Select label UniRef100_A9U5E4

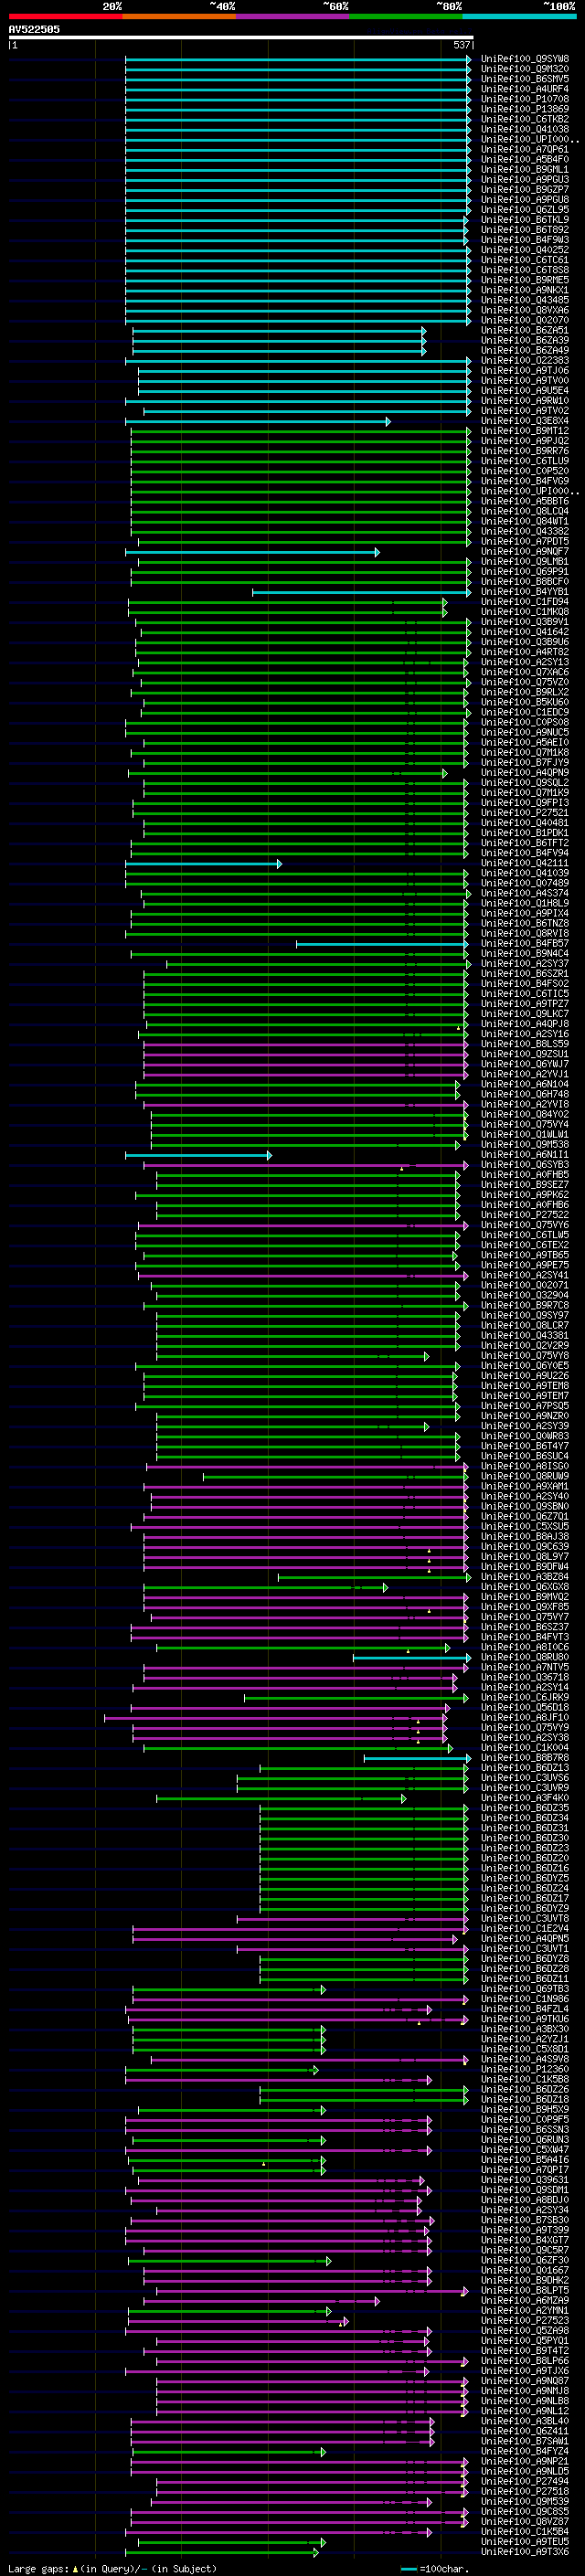525,391
